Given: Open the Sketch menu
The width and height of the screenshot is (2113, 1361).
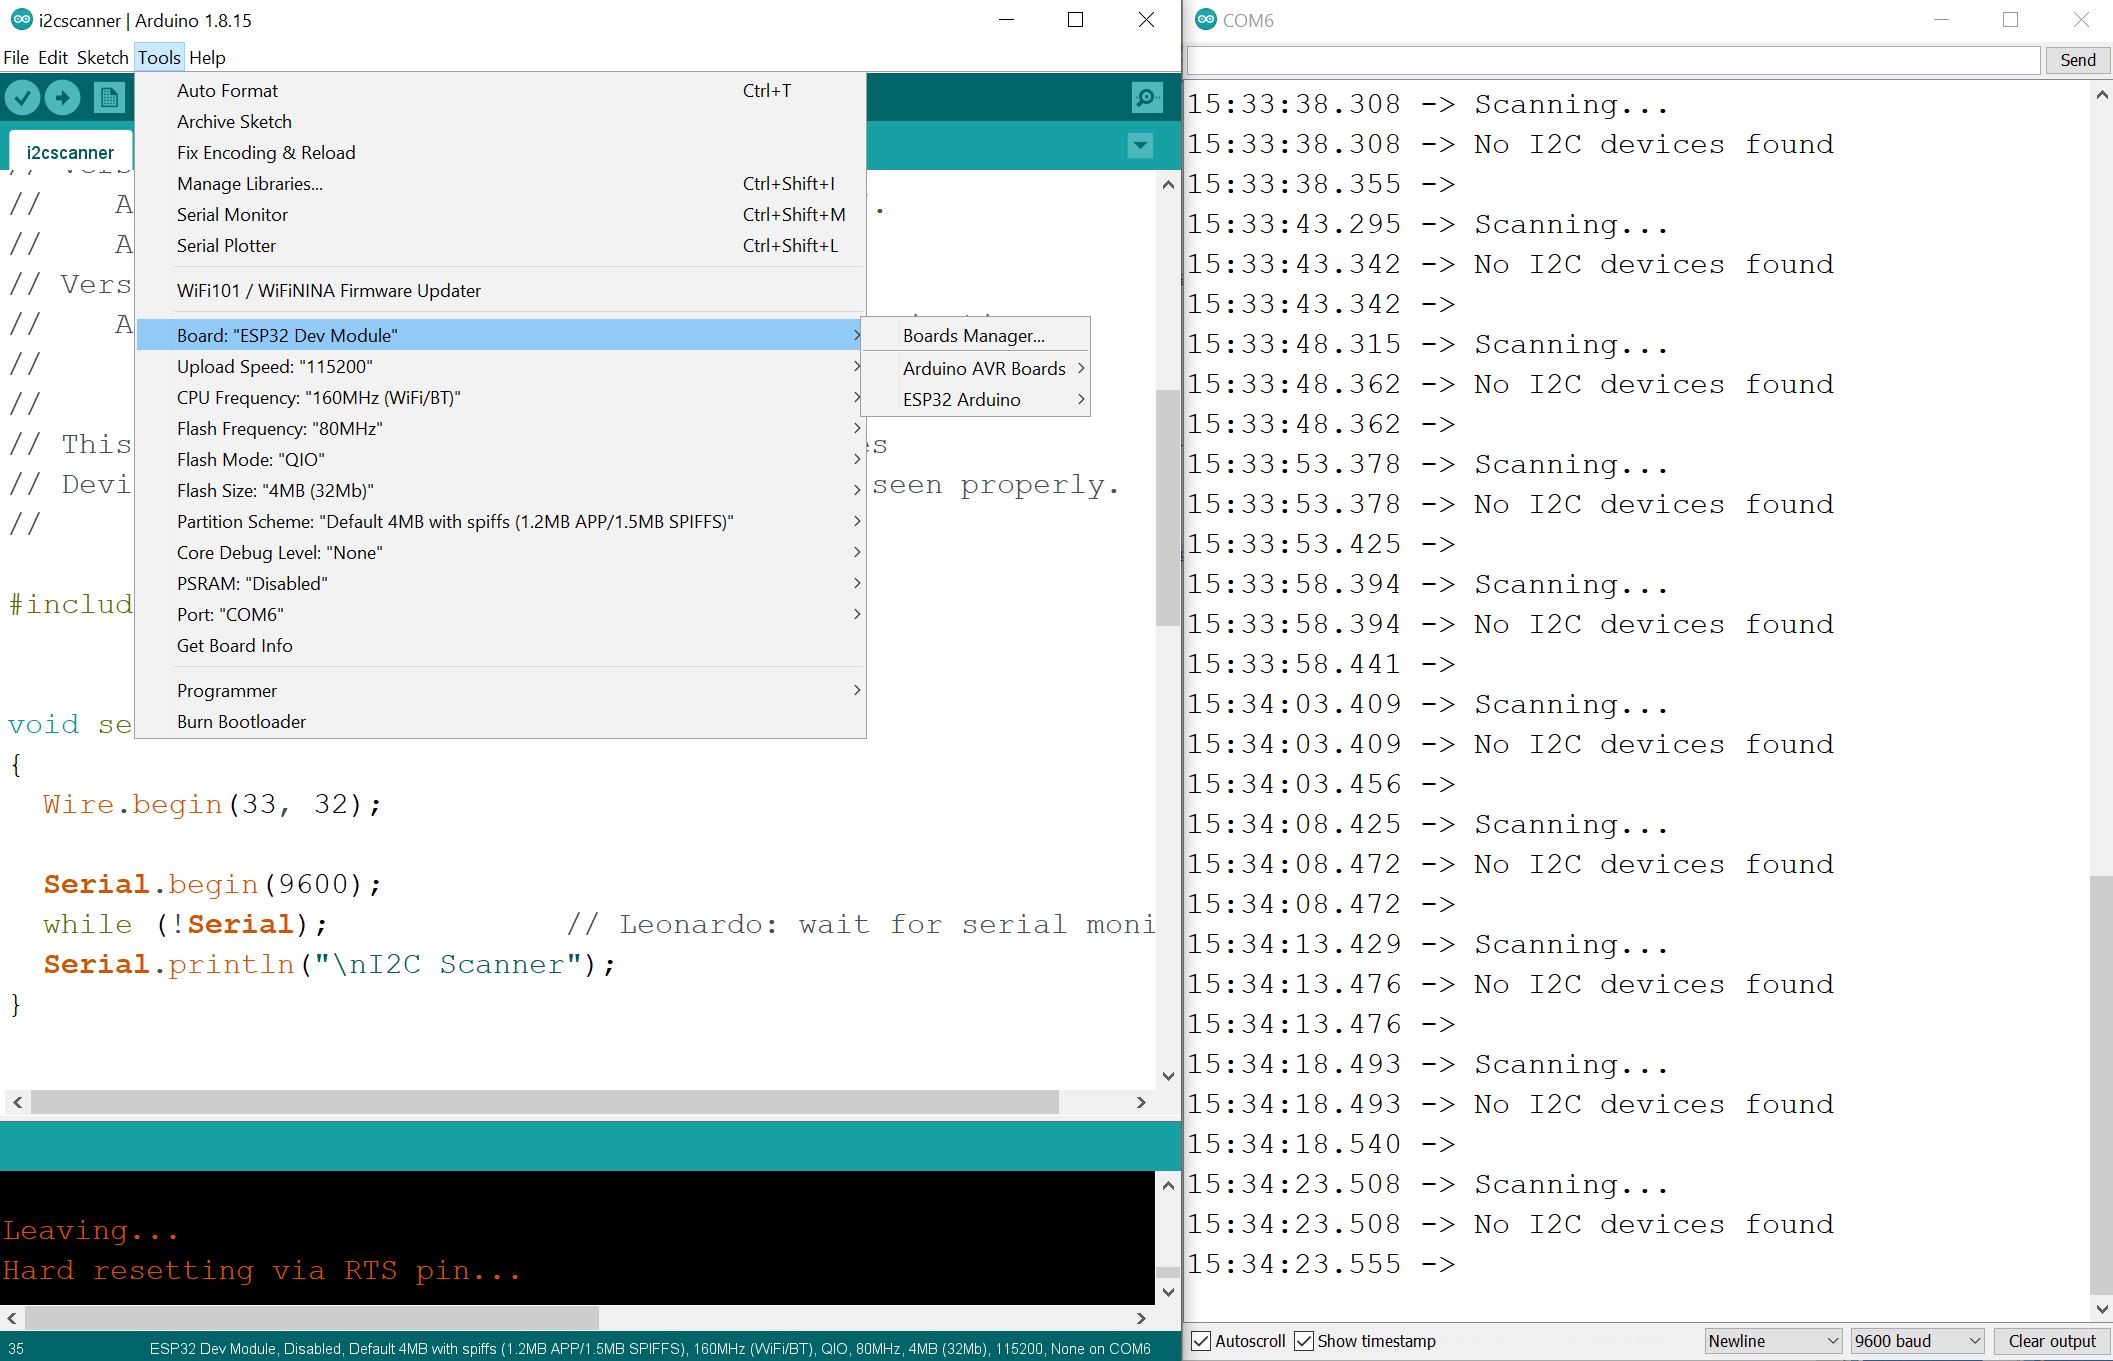Looking at the screenshot, I should pos(103,58).
